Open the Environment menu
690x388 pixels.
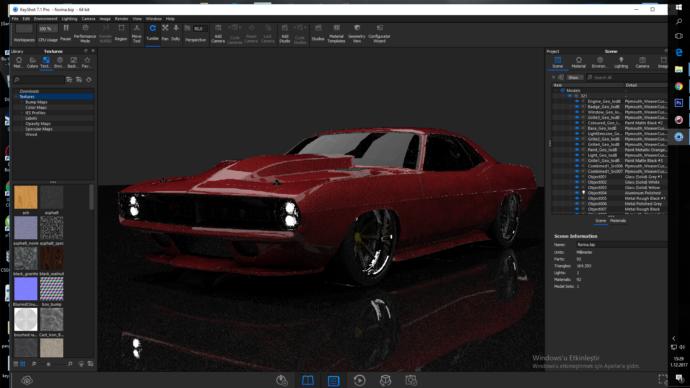[x=45, y=19]
